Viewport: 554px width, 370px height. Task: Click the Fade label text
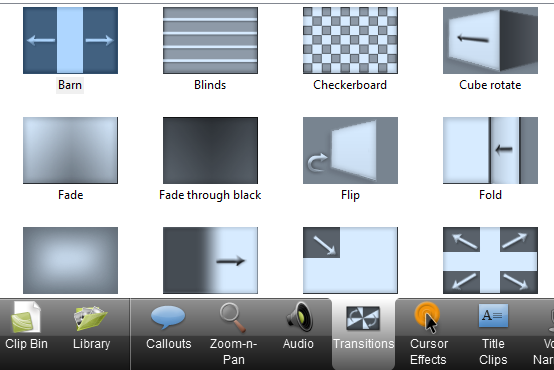click(71, 195)
